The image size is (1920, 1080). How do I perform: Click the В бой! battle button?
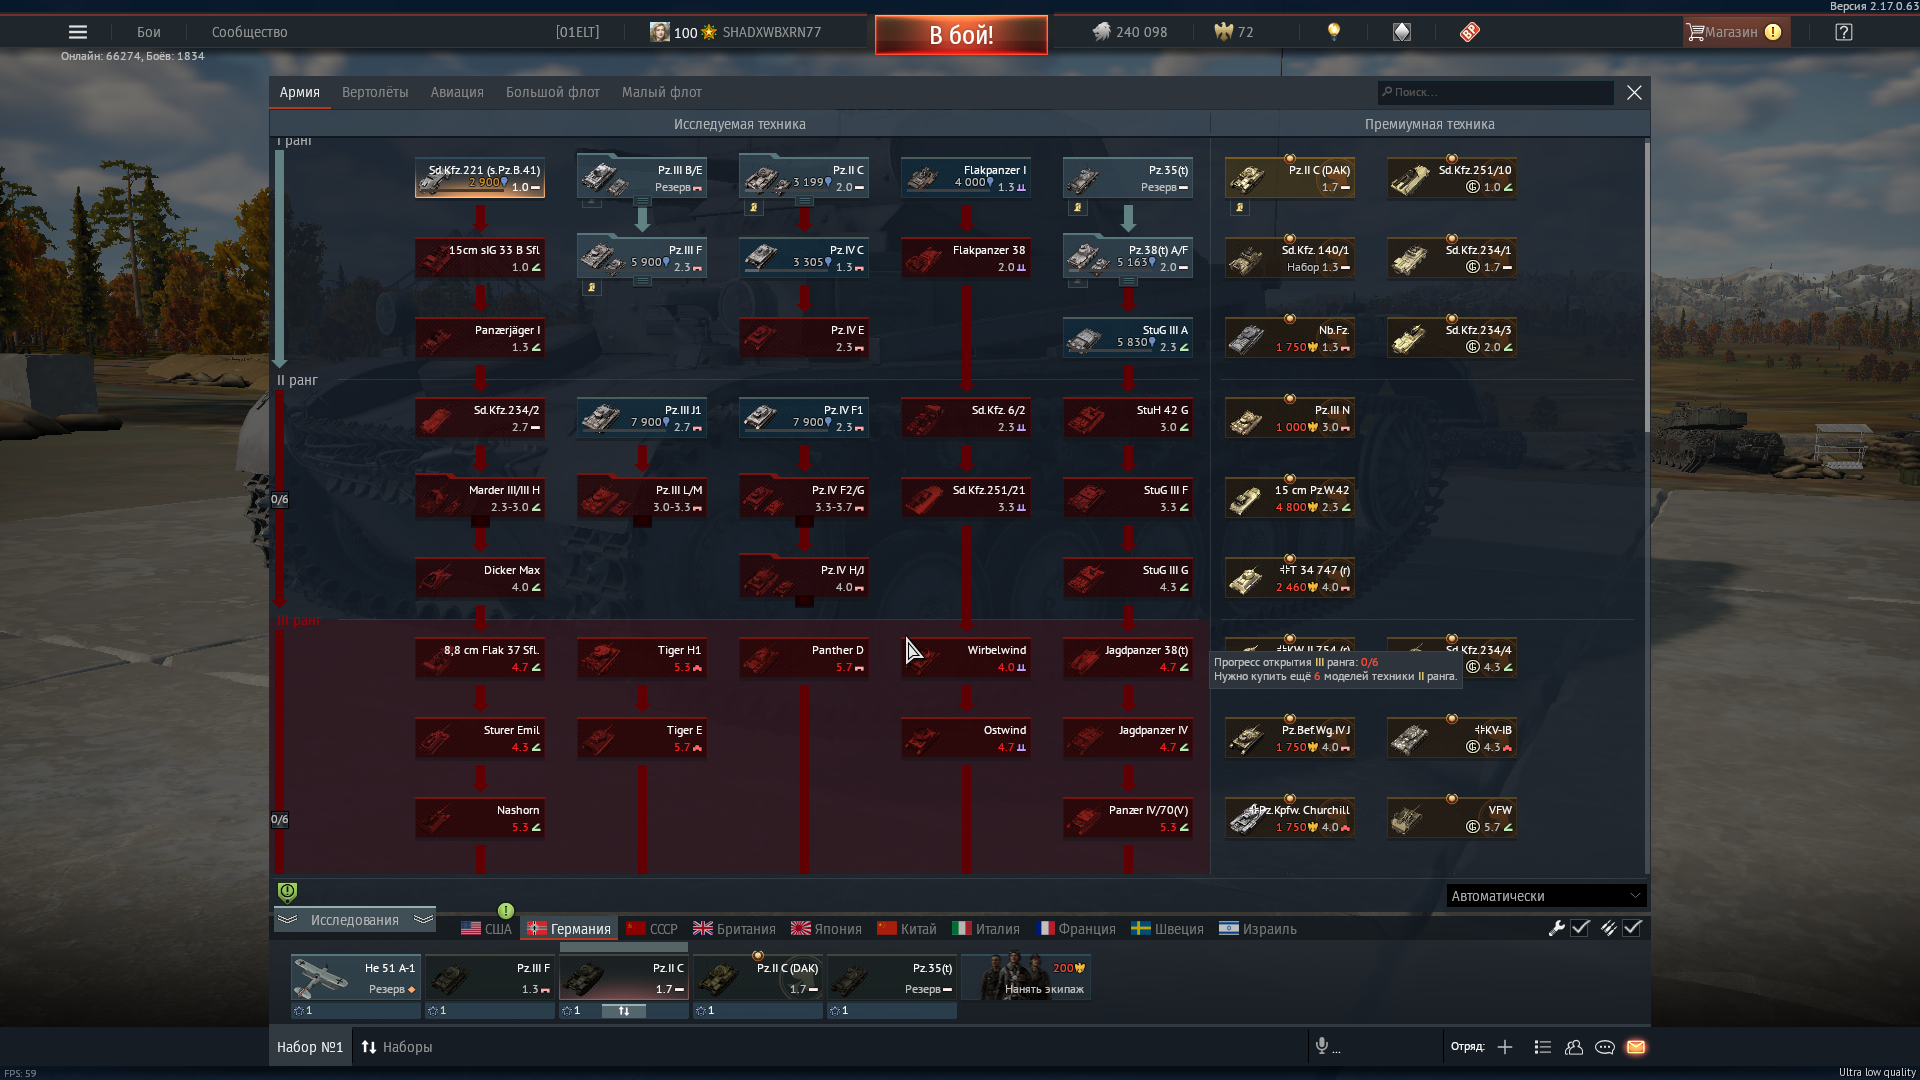coord(961,35)
